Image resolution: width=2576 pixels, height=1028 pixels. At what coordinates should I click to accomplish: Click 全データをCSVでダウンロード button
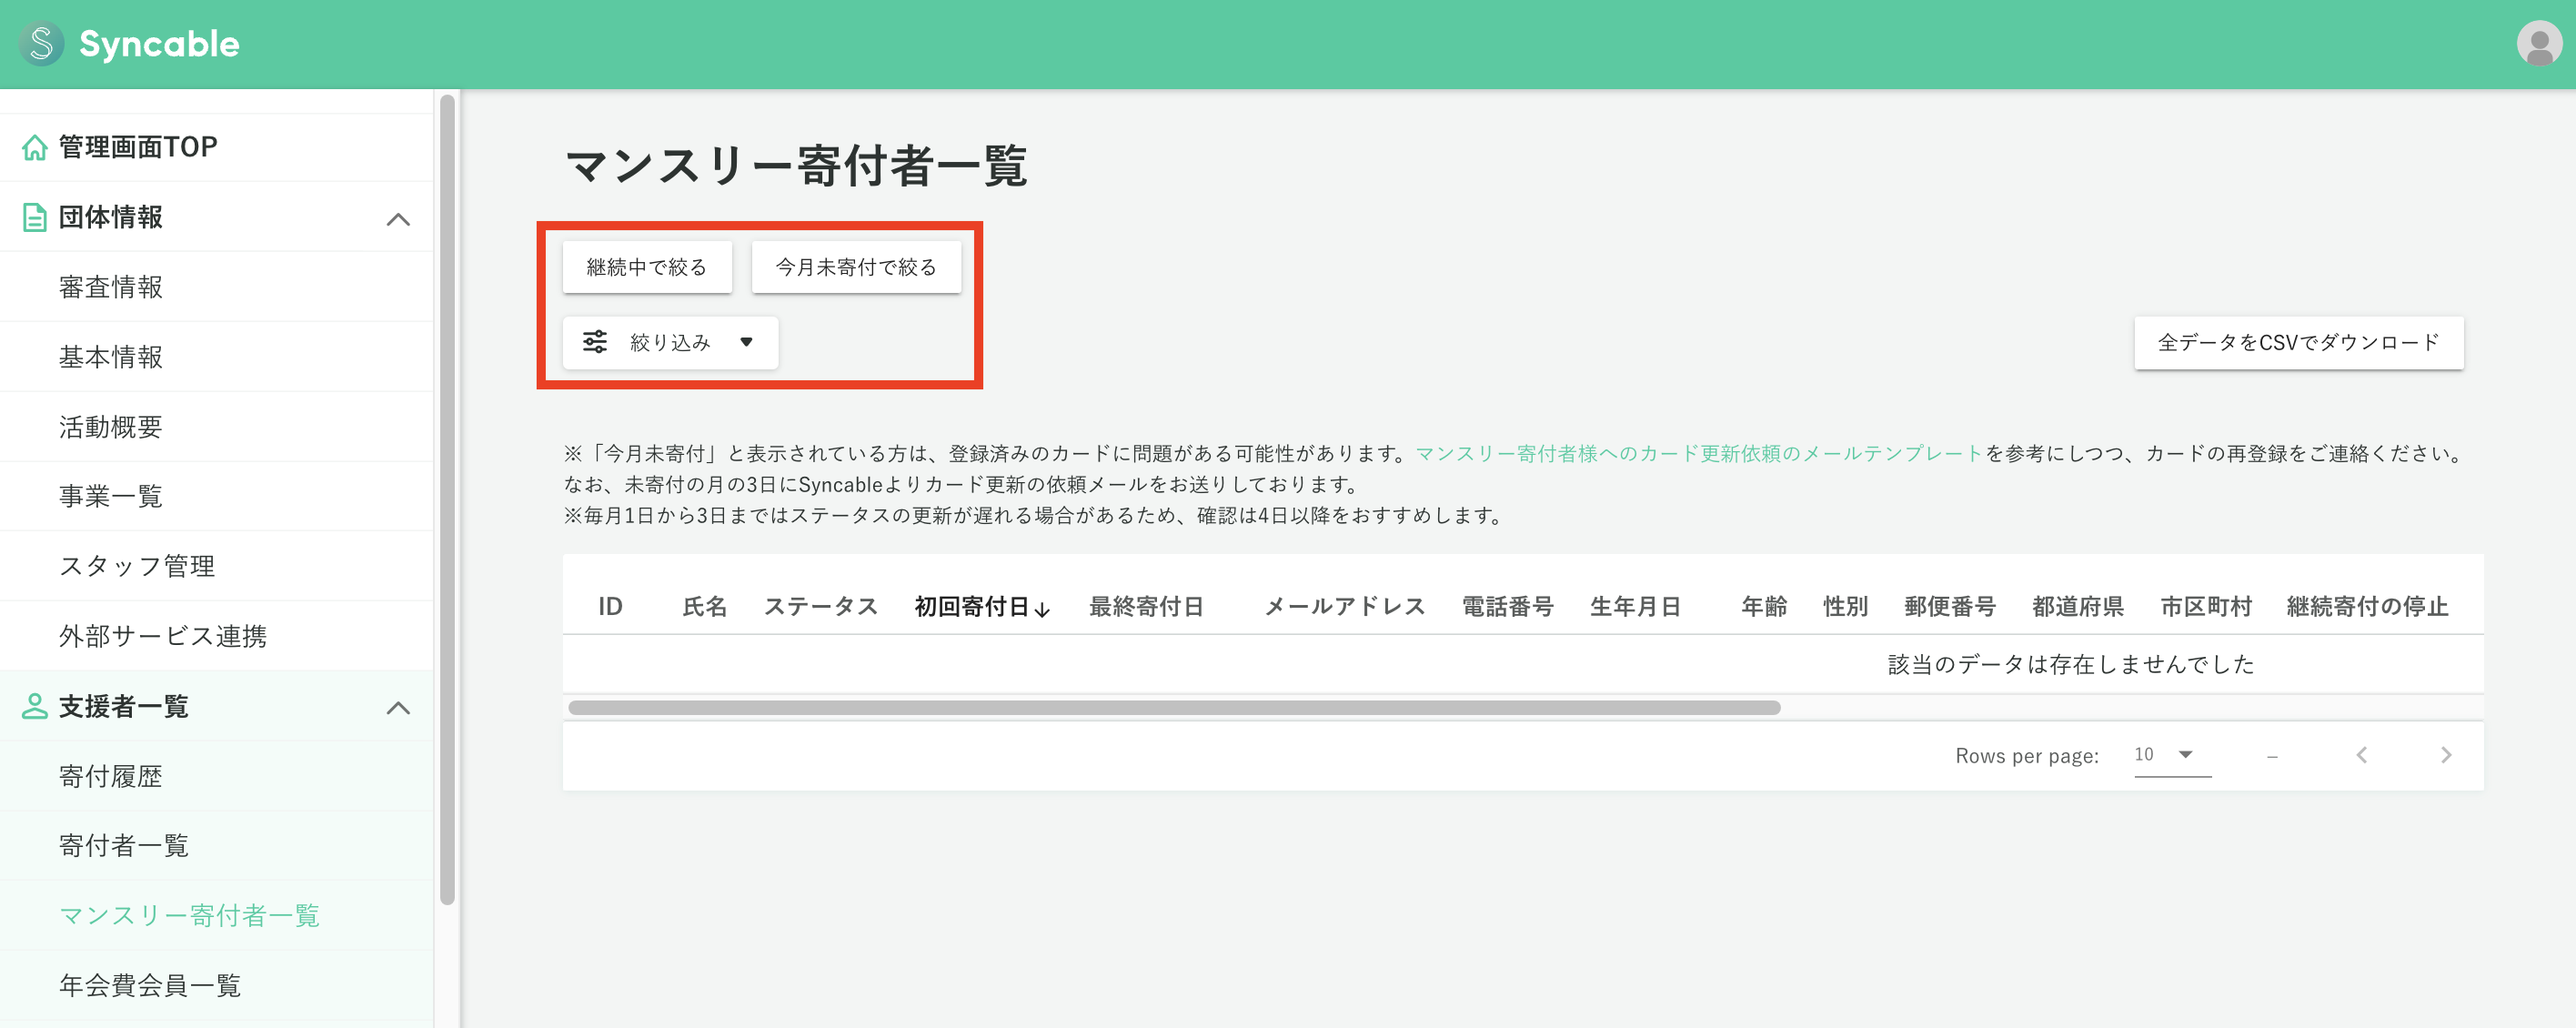2299,342
